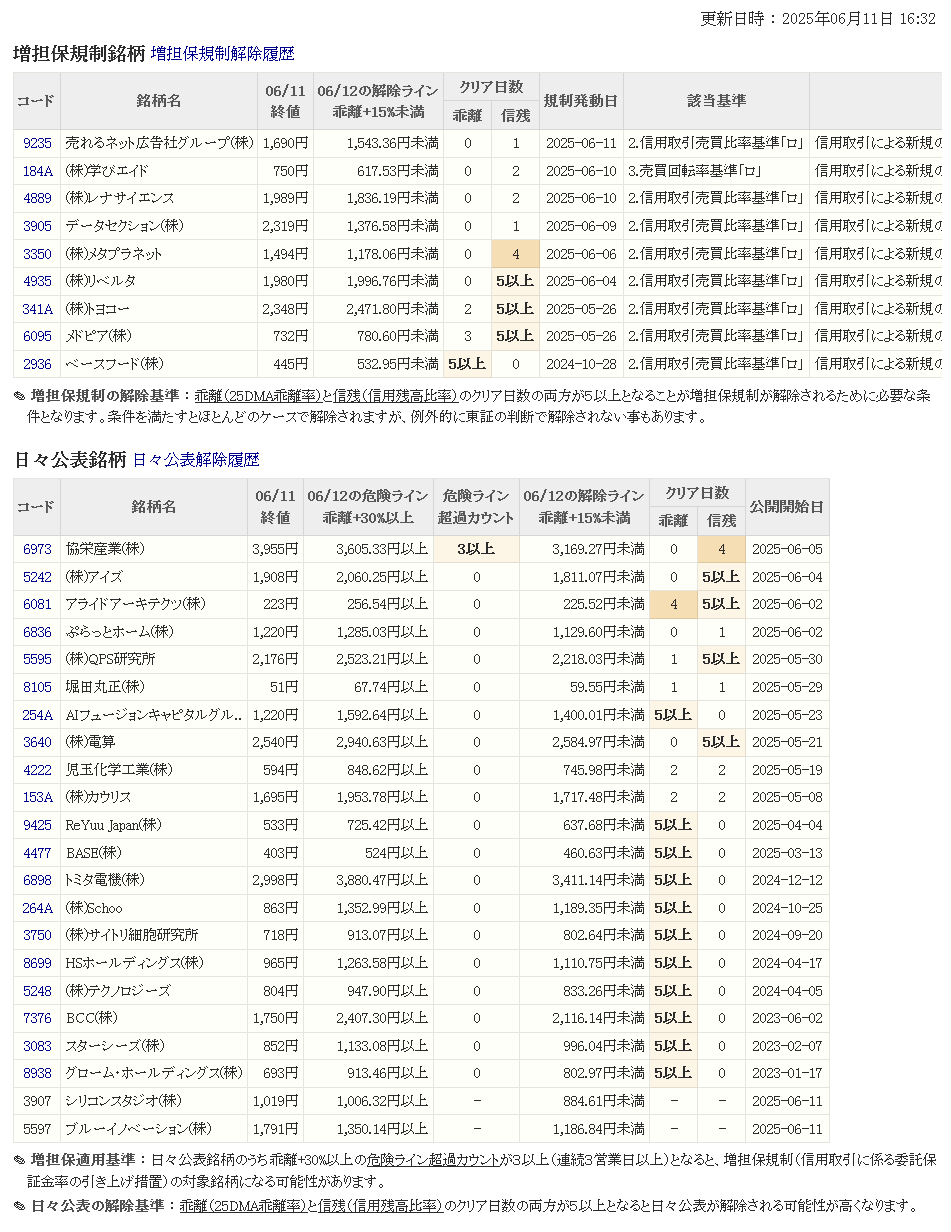Open stock code 3083 link

click(x=37, y=1046)
